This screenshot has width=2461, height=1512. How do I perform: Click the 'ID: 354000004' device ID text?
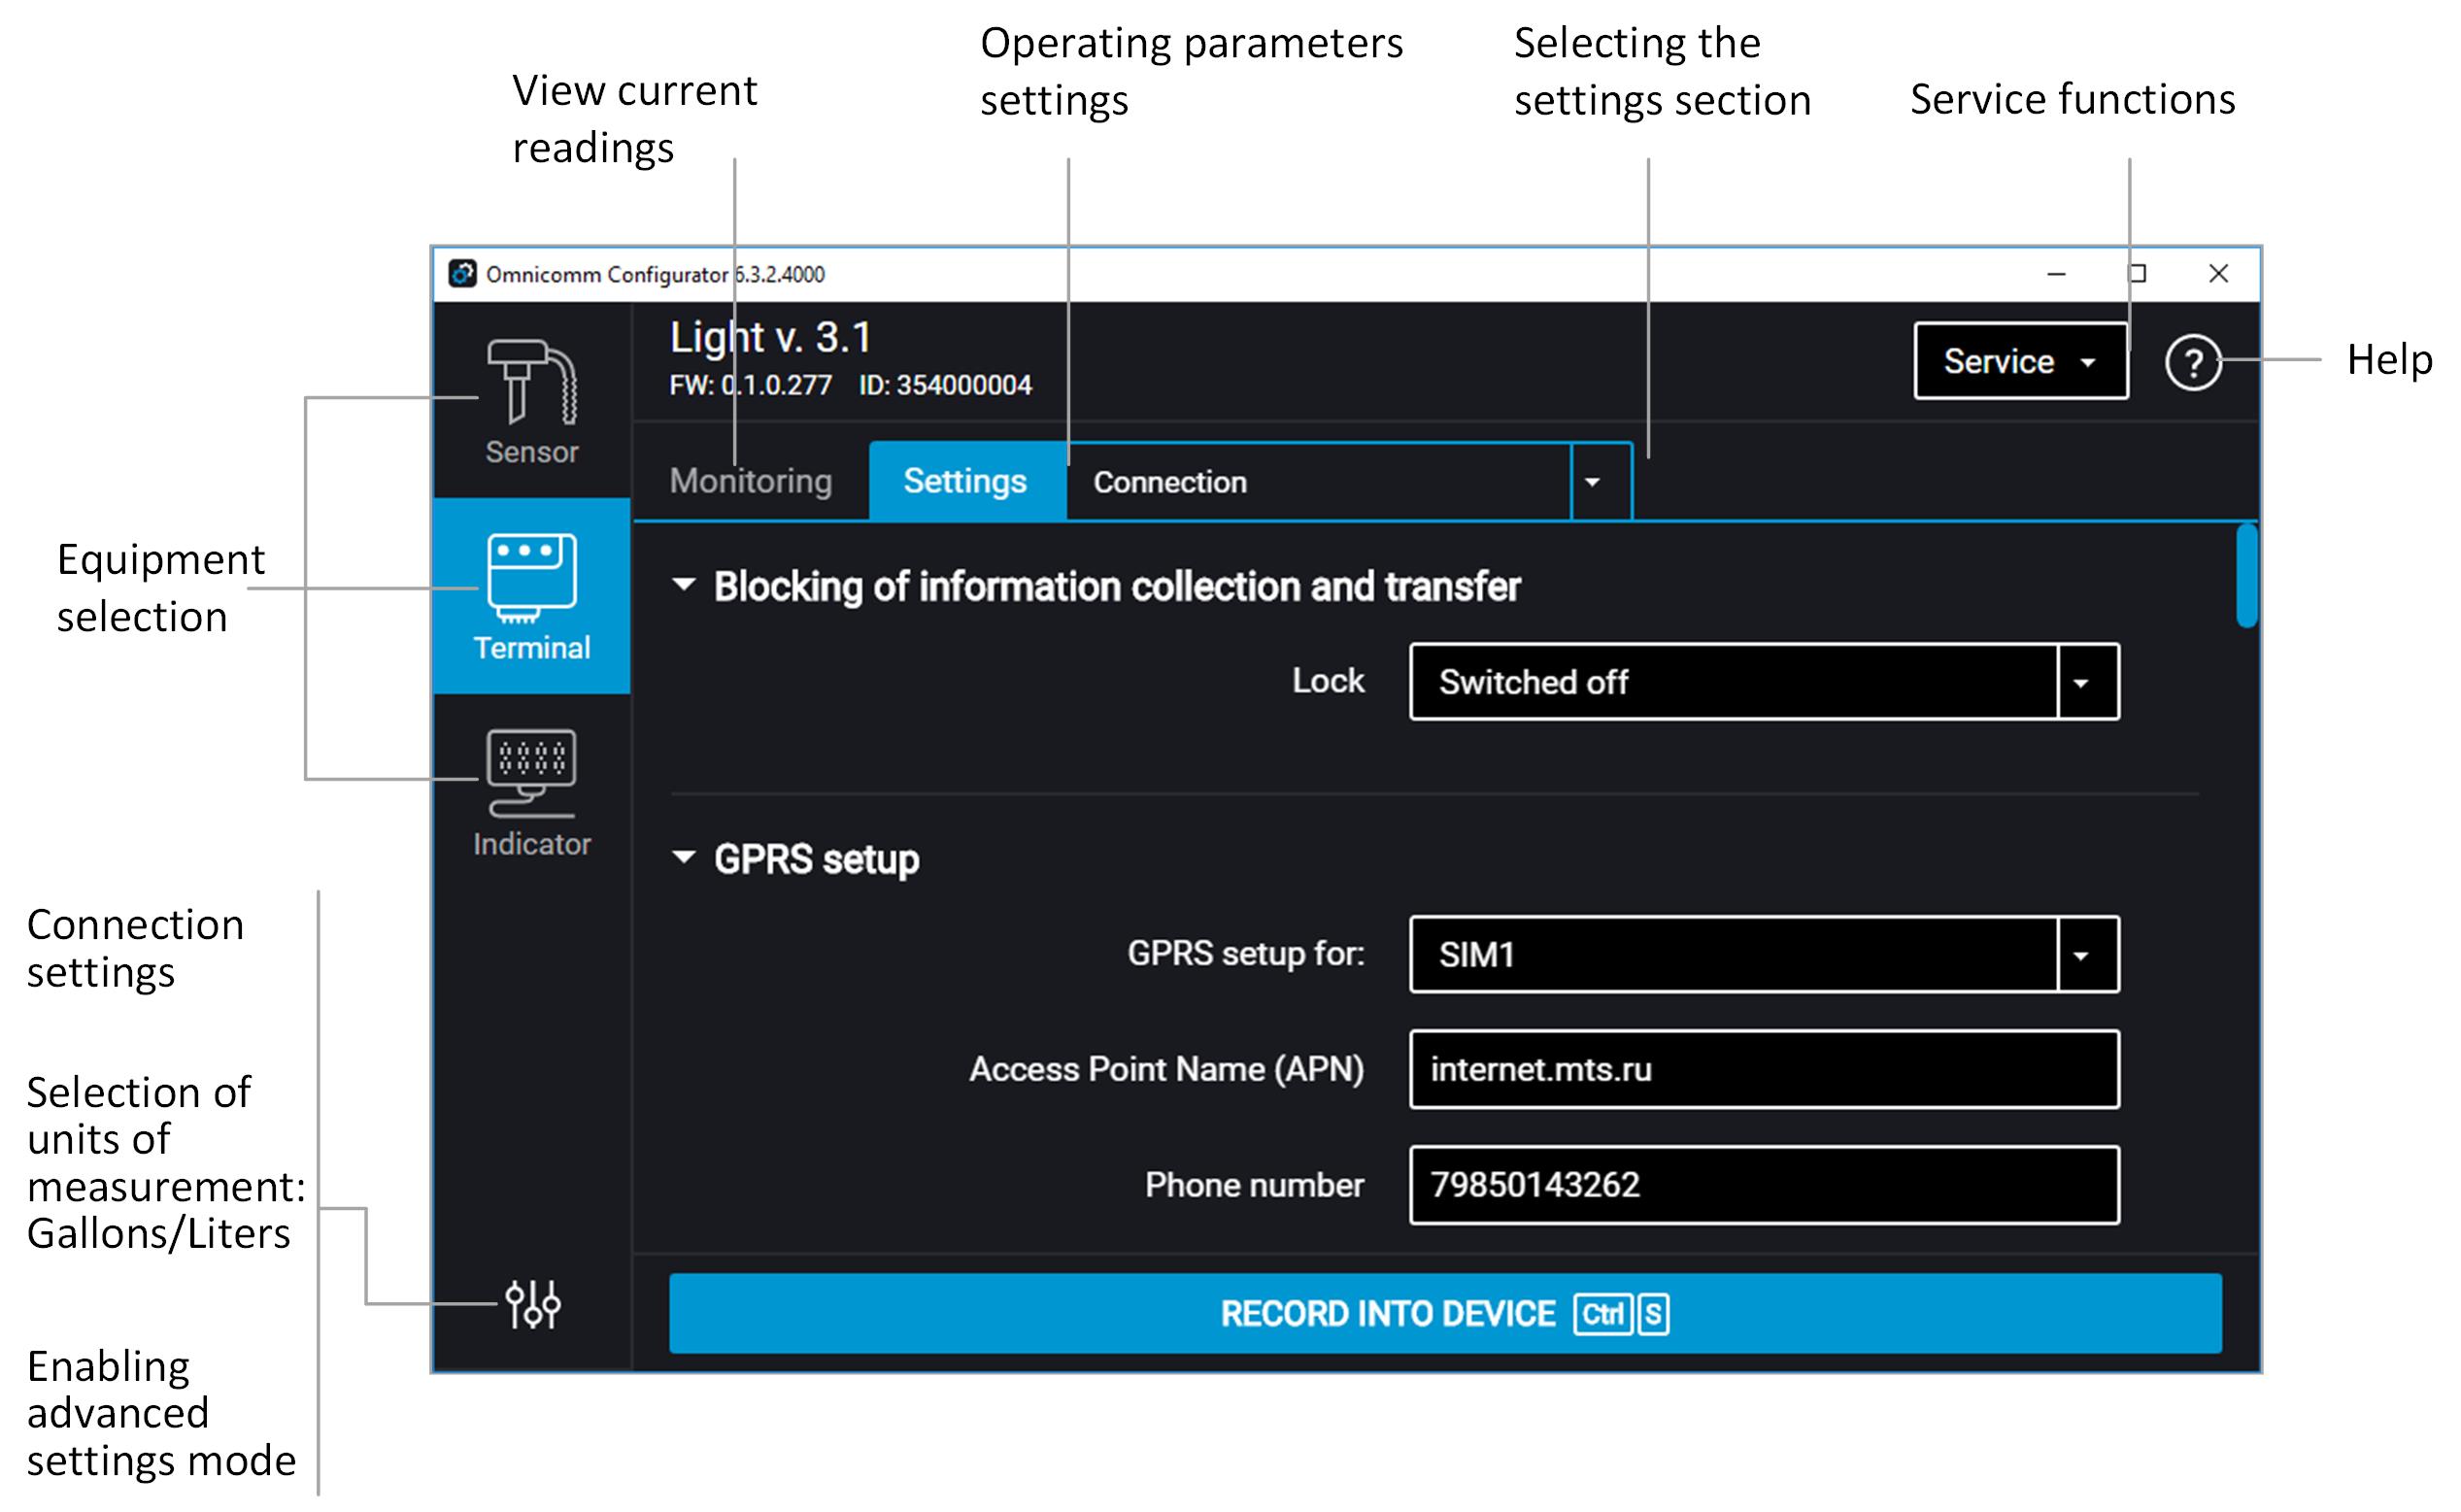coord(945,386)
